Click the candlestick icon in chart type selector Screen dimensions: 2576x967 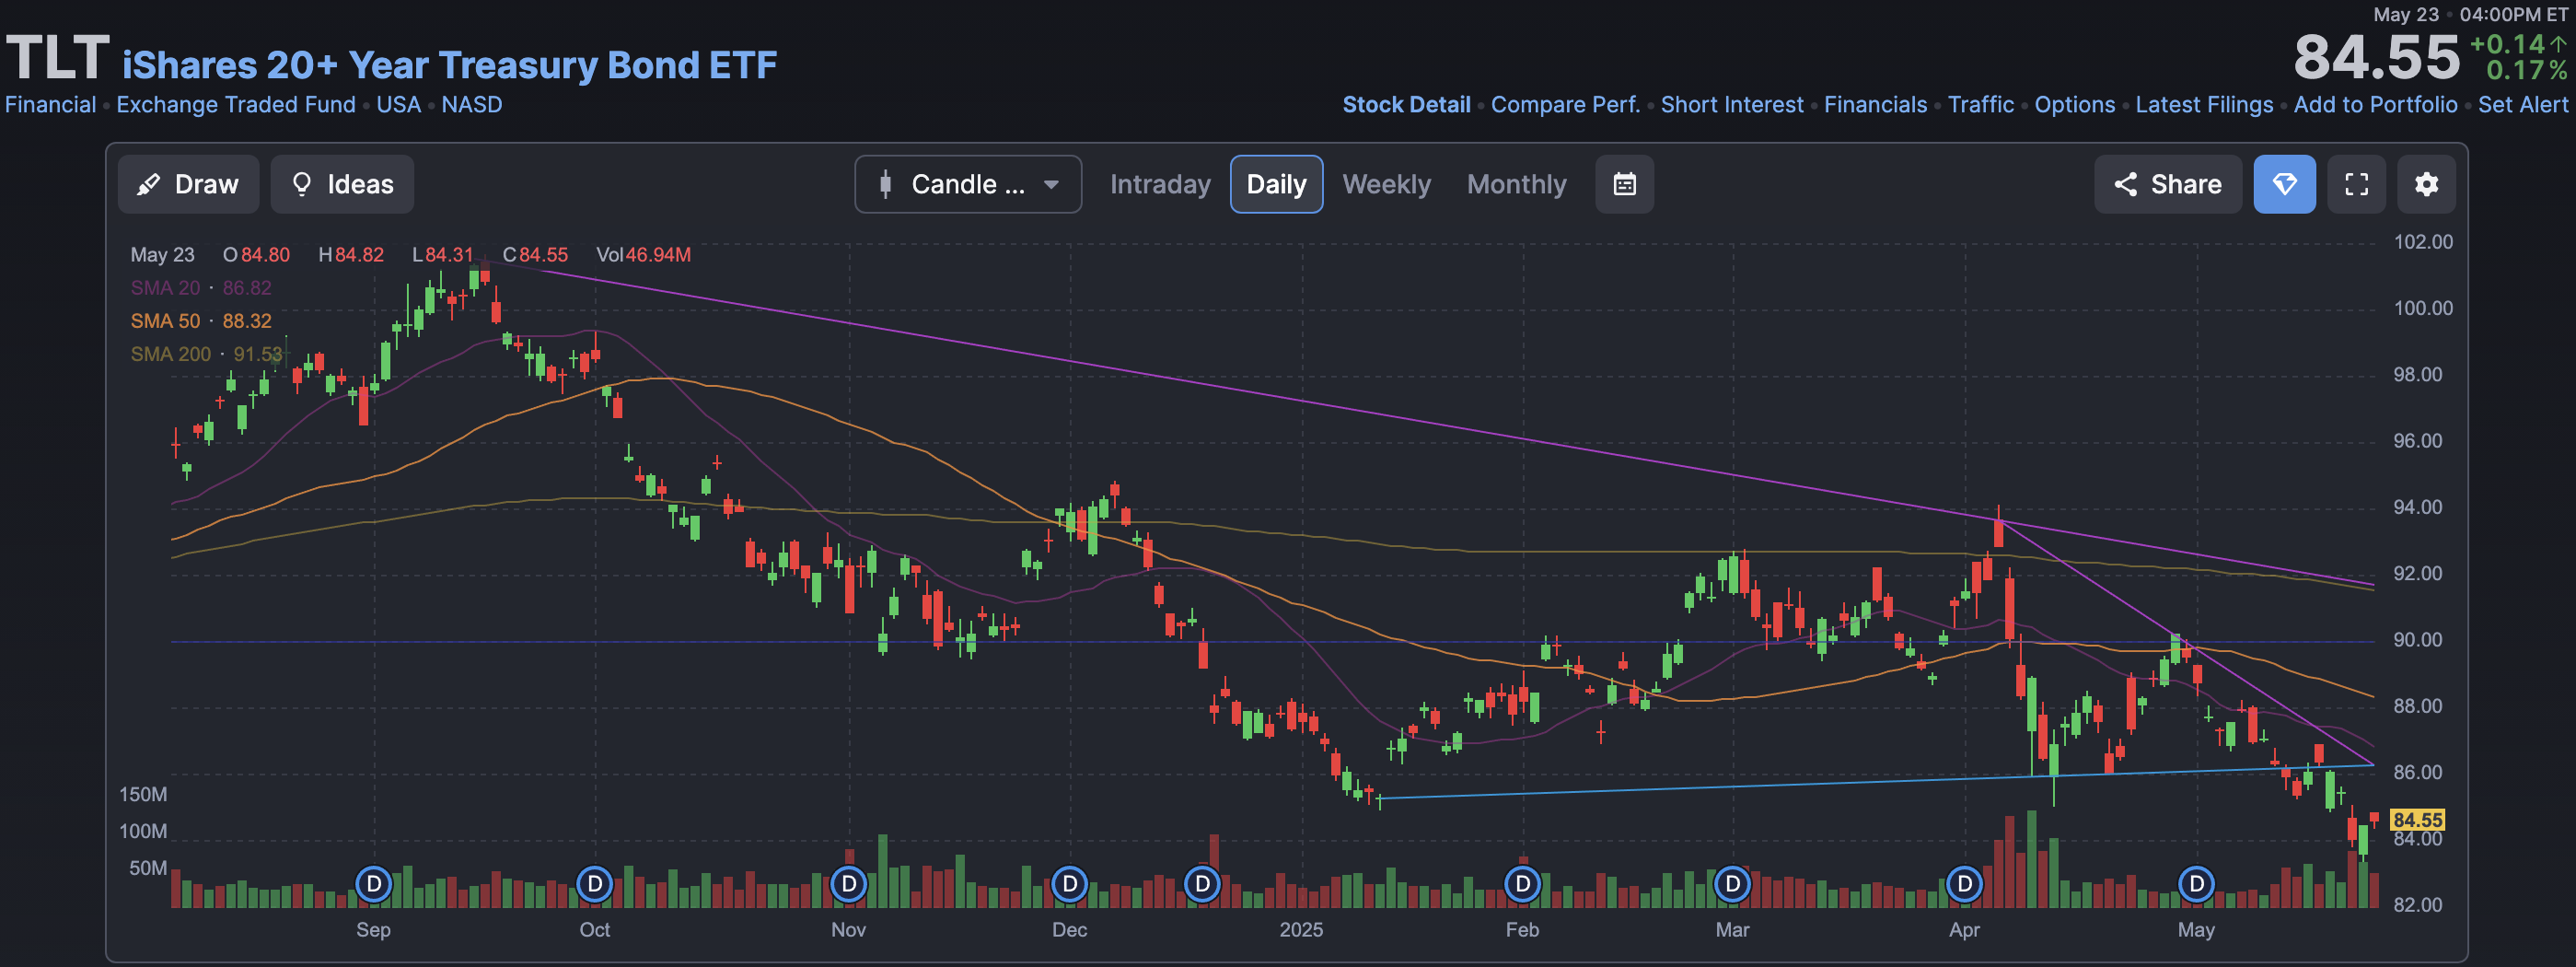(885, 184)
